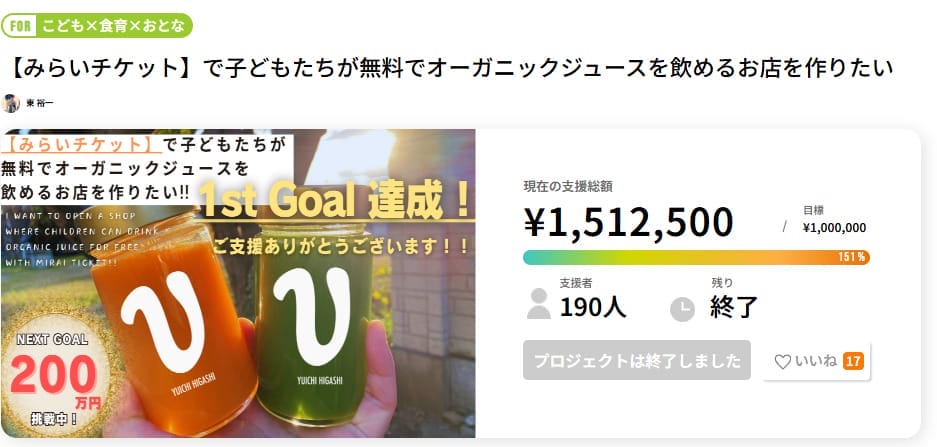
Task: Click the orange 17 like count badge
Action: click(x=853, y=361)
